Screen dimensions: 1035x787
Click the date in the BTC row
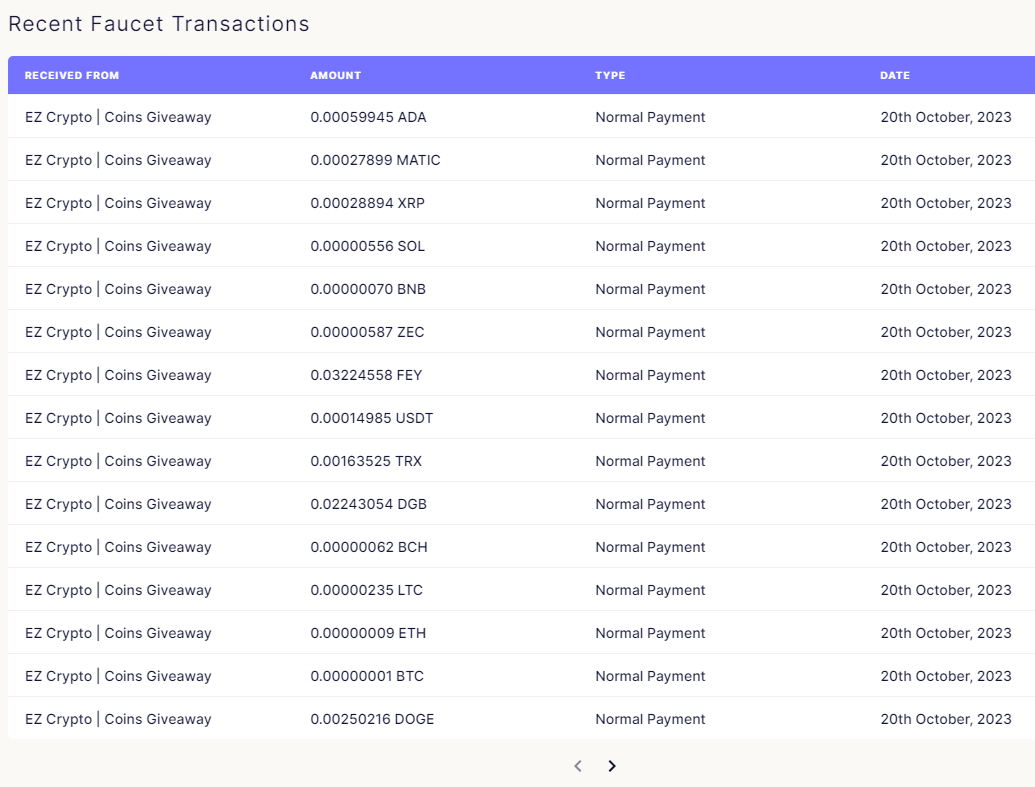point(946,675)
